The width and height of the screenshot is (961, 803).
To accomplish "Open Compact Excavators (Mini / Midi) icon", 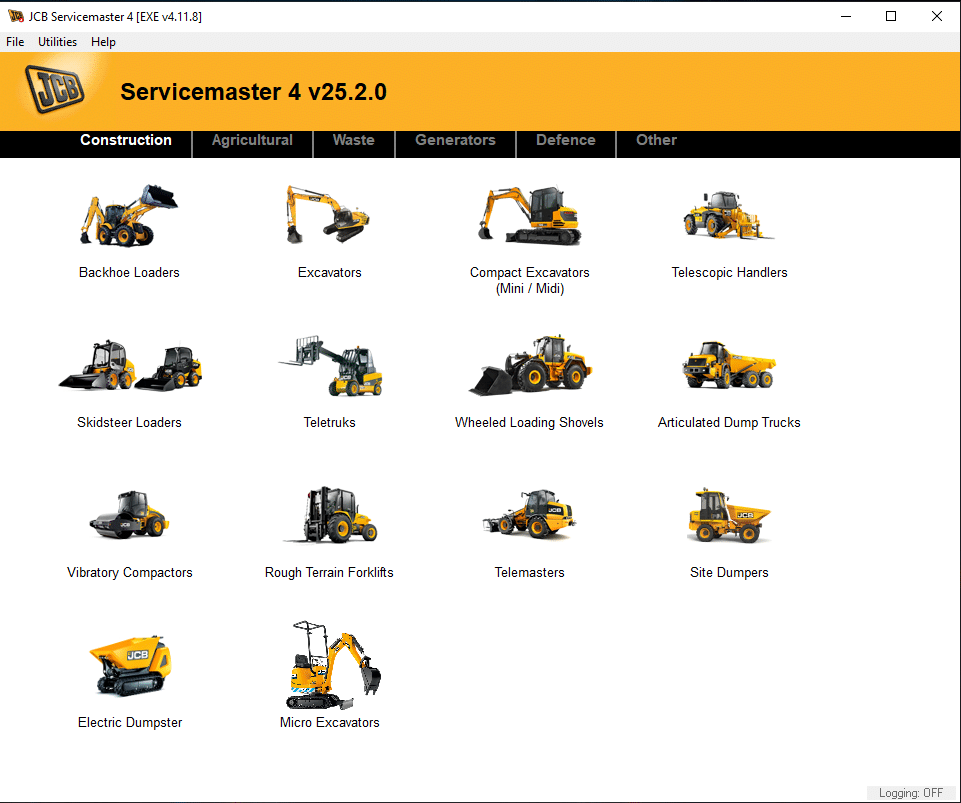I will pyautogui.click(x=529, y=215).
